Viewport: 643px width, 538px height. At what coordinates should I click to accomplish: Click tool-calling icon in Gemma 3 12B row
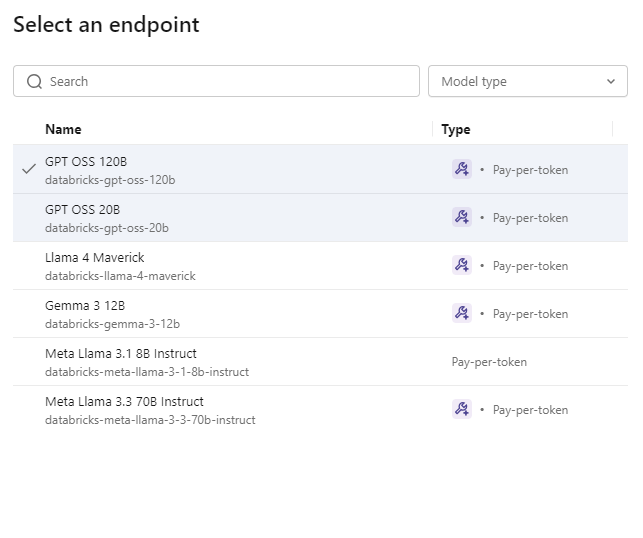pyautogui.click(x=462, y=313)
